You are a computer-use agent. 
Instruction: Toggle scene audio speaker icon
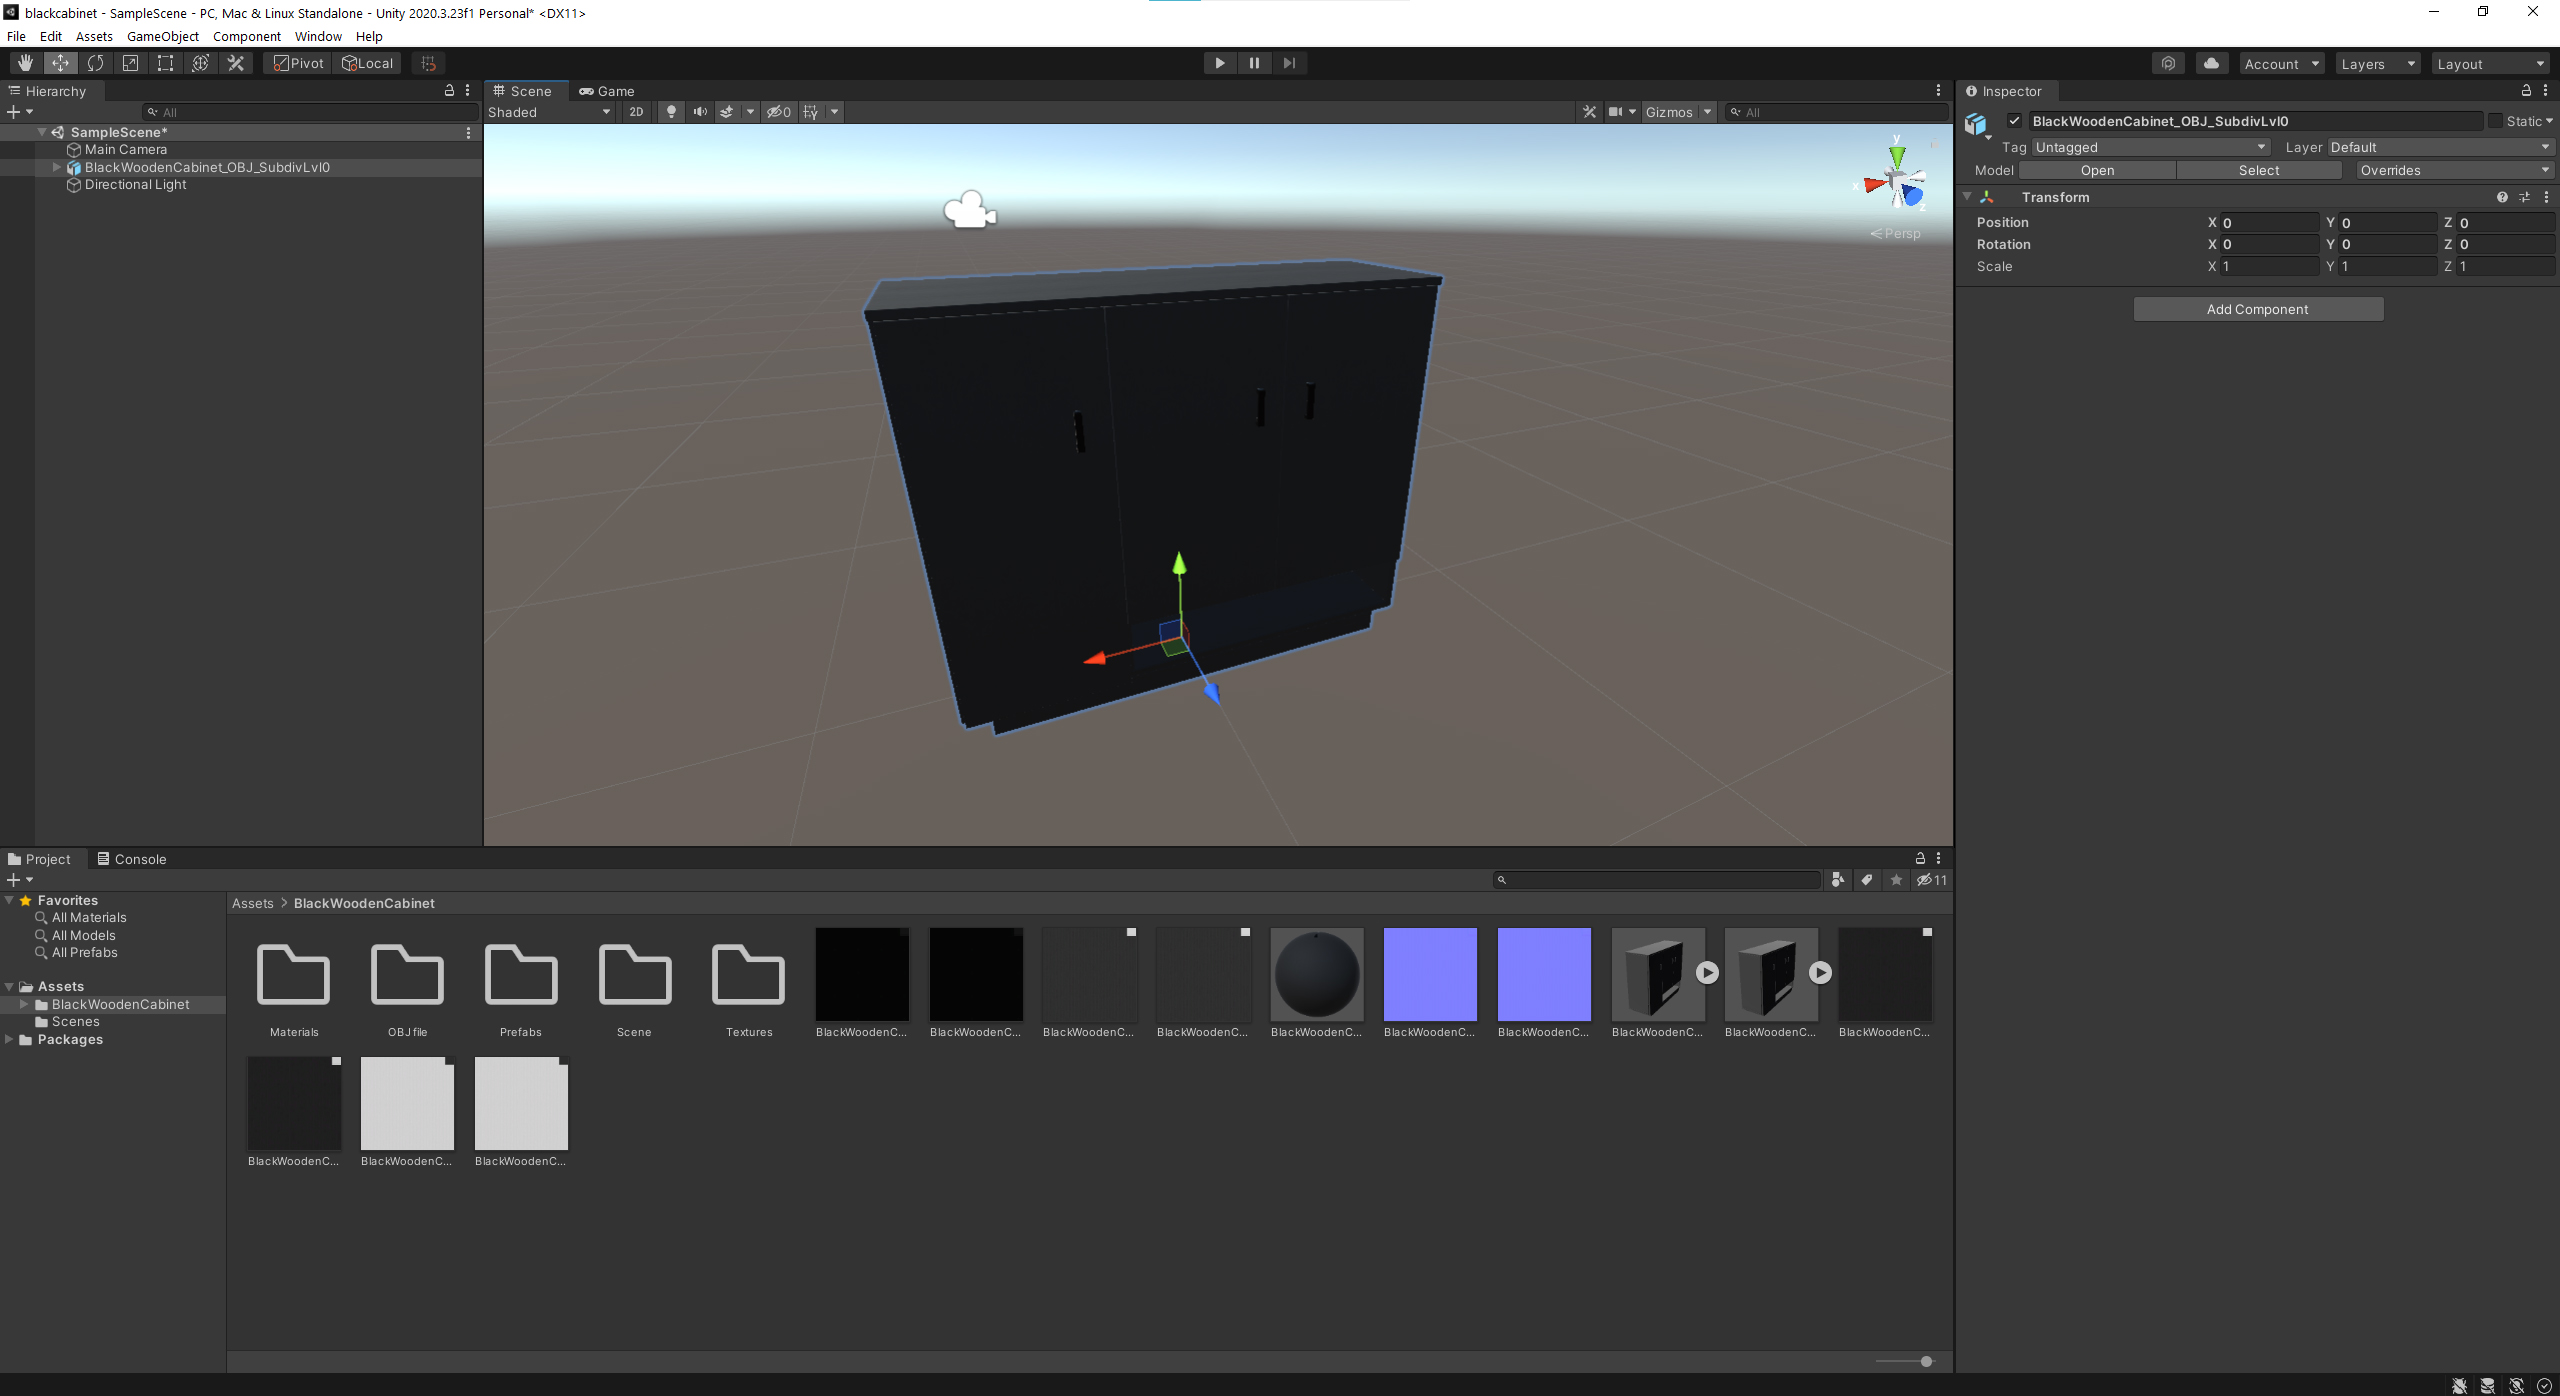pyautogui.click(x=700, y=112)
